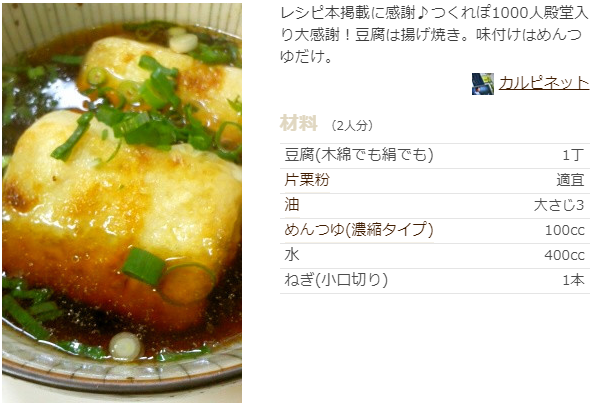Viewport: 608px width, 409px height.
Task: Open the fried tofu recipe photo
Action: click(x=122, y=203)
